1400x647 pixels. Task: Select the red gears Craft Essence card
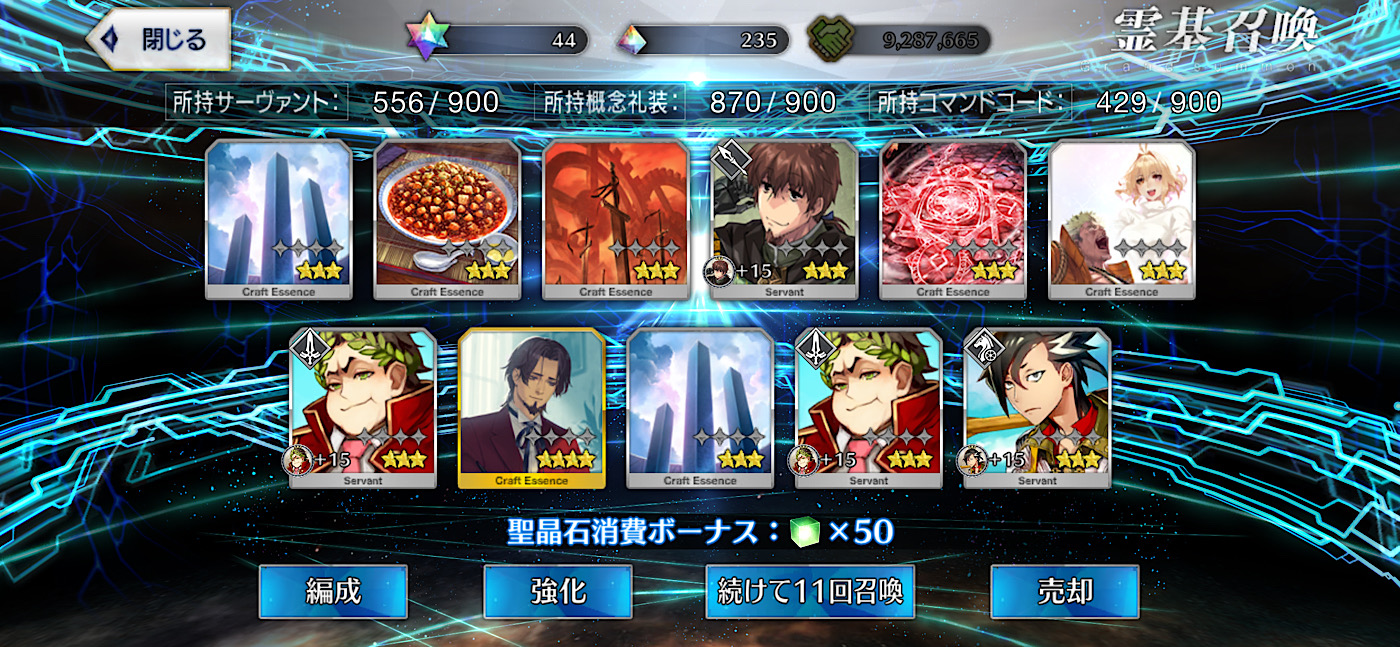click(x=616, y=220)
